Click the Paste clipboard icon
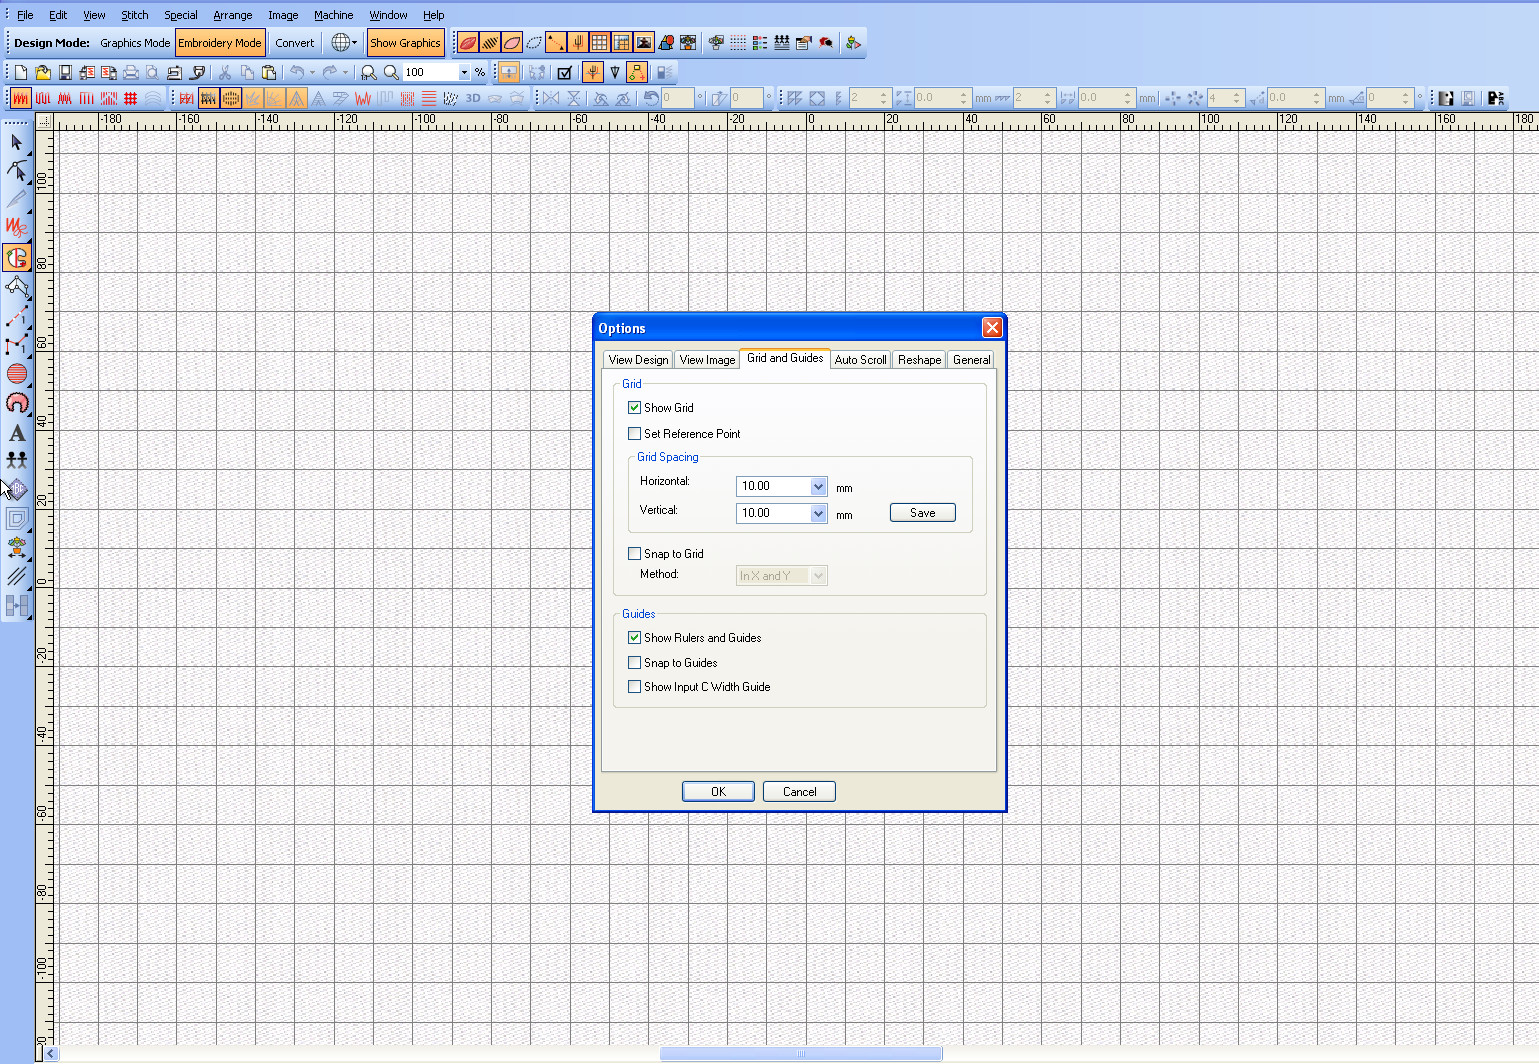This screenshot has height=1064, width=1539. [x=269, y=72]
